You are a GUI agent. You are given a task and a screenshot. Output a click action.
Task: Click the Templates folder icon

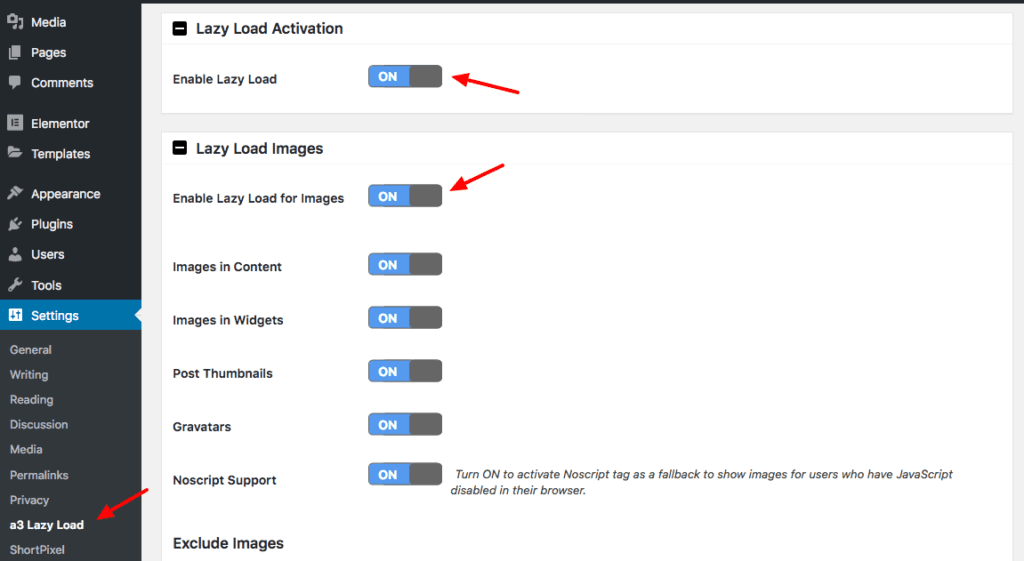tap(15, 153)
